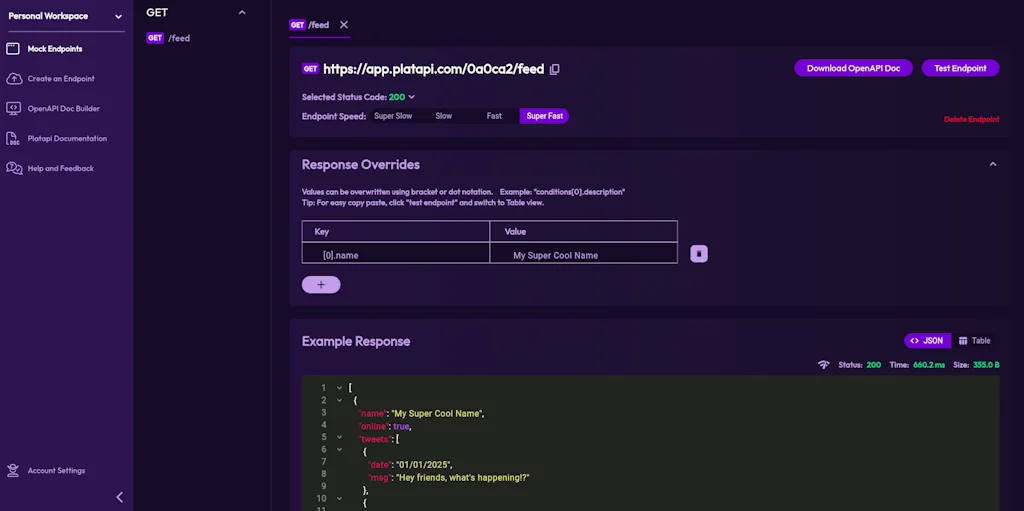Fold the object on line 6
1024x511 pixels.
coord(339,450)
